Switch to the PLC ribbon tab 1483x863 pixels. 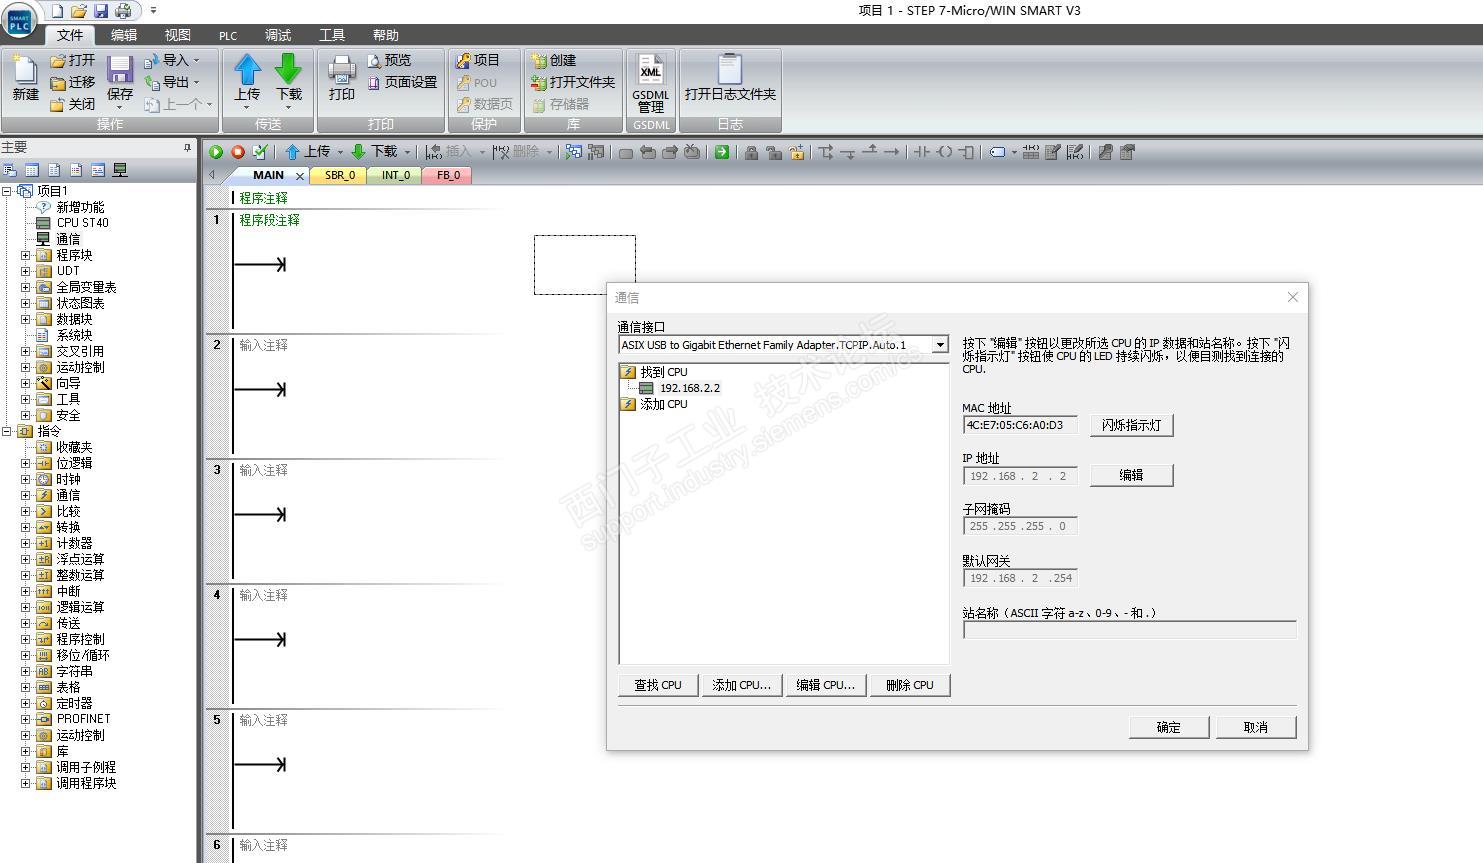click(x=228, y=35)
